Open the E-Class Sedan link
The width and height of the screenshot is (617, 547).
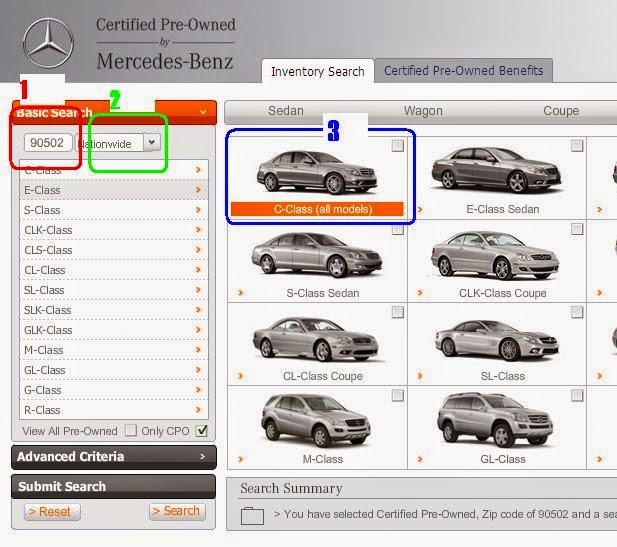click(x=502, y=209)
